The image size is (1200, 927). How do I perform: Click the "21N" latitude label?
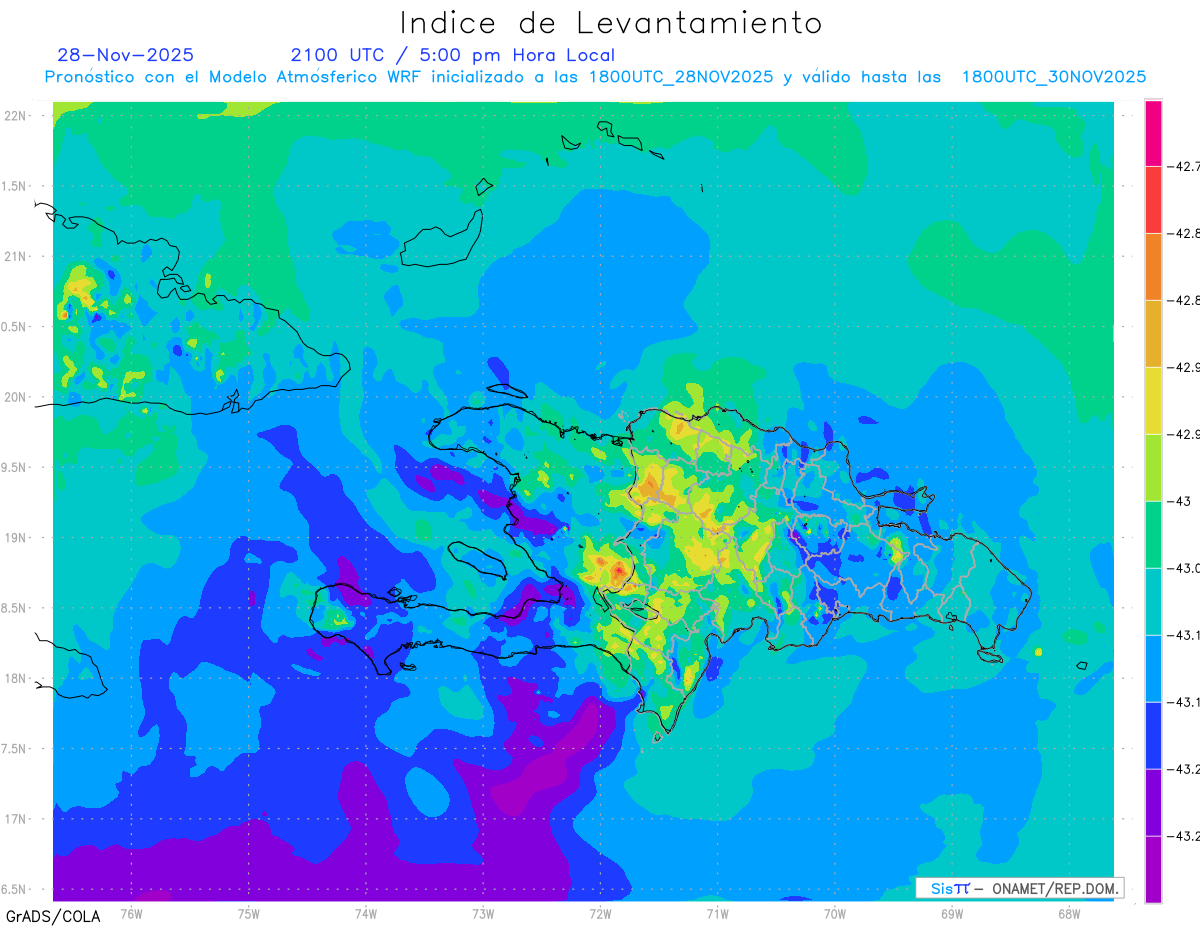pos(15,256)
